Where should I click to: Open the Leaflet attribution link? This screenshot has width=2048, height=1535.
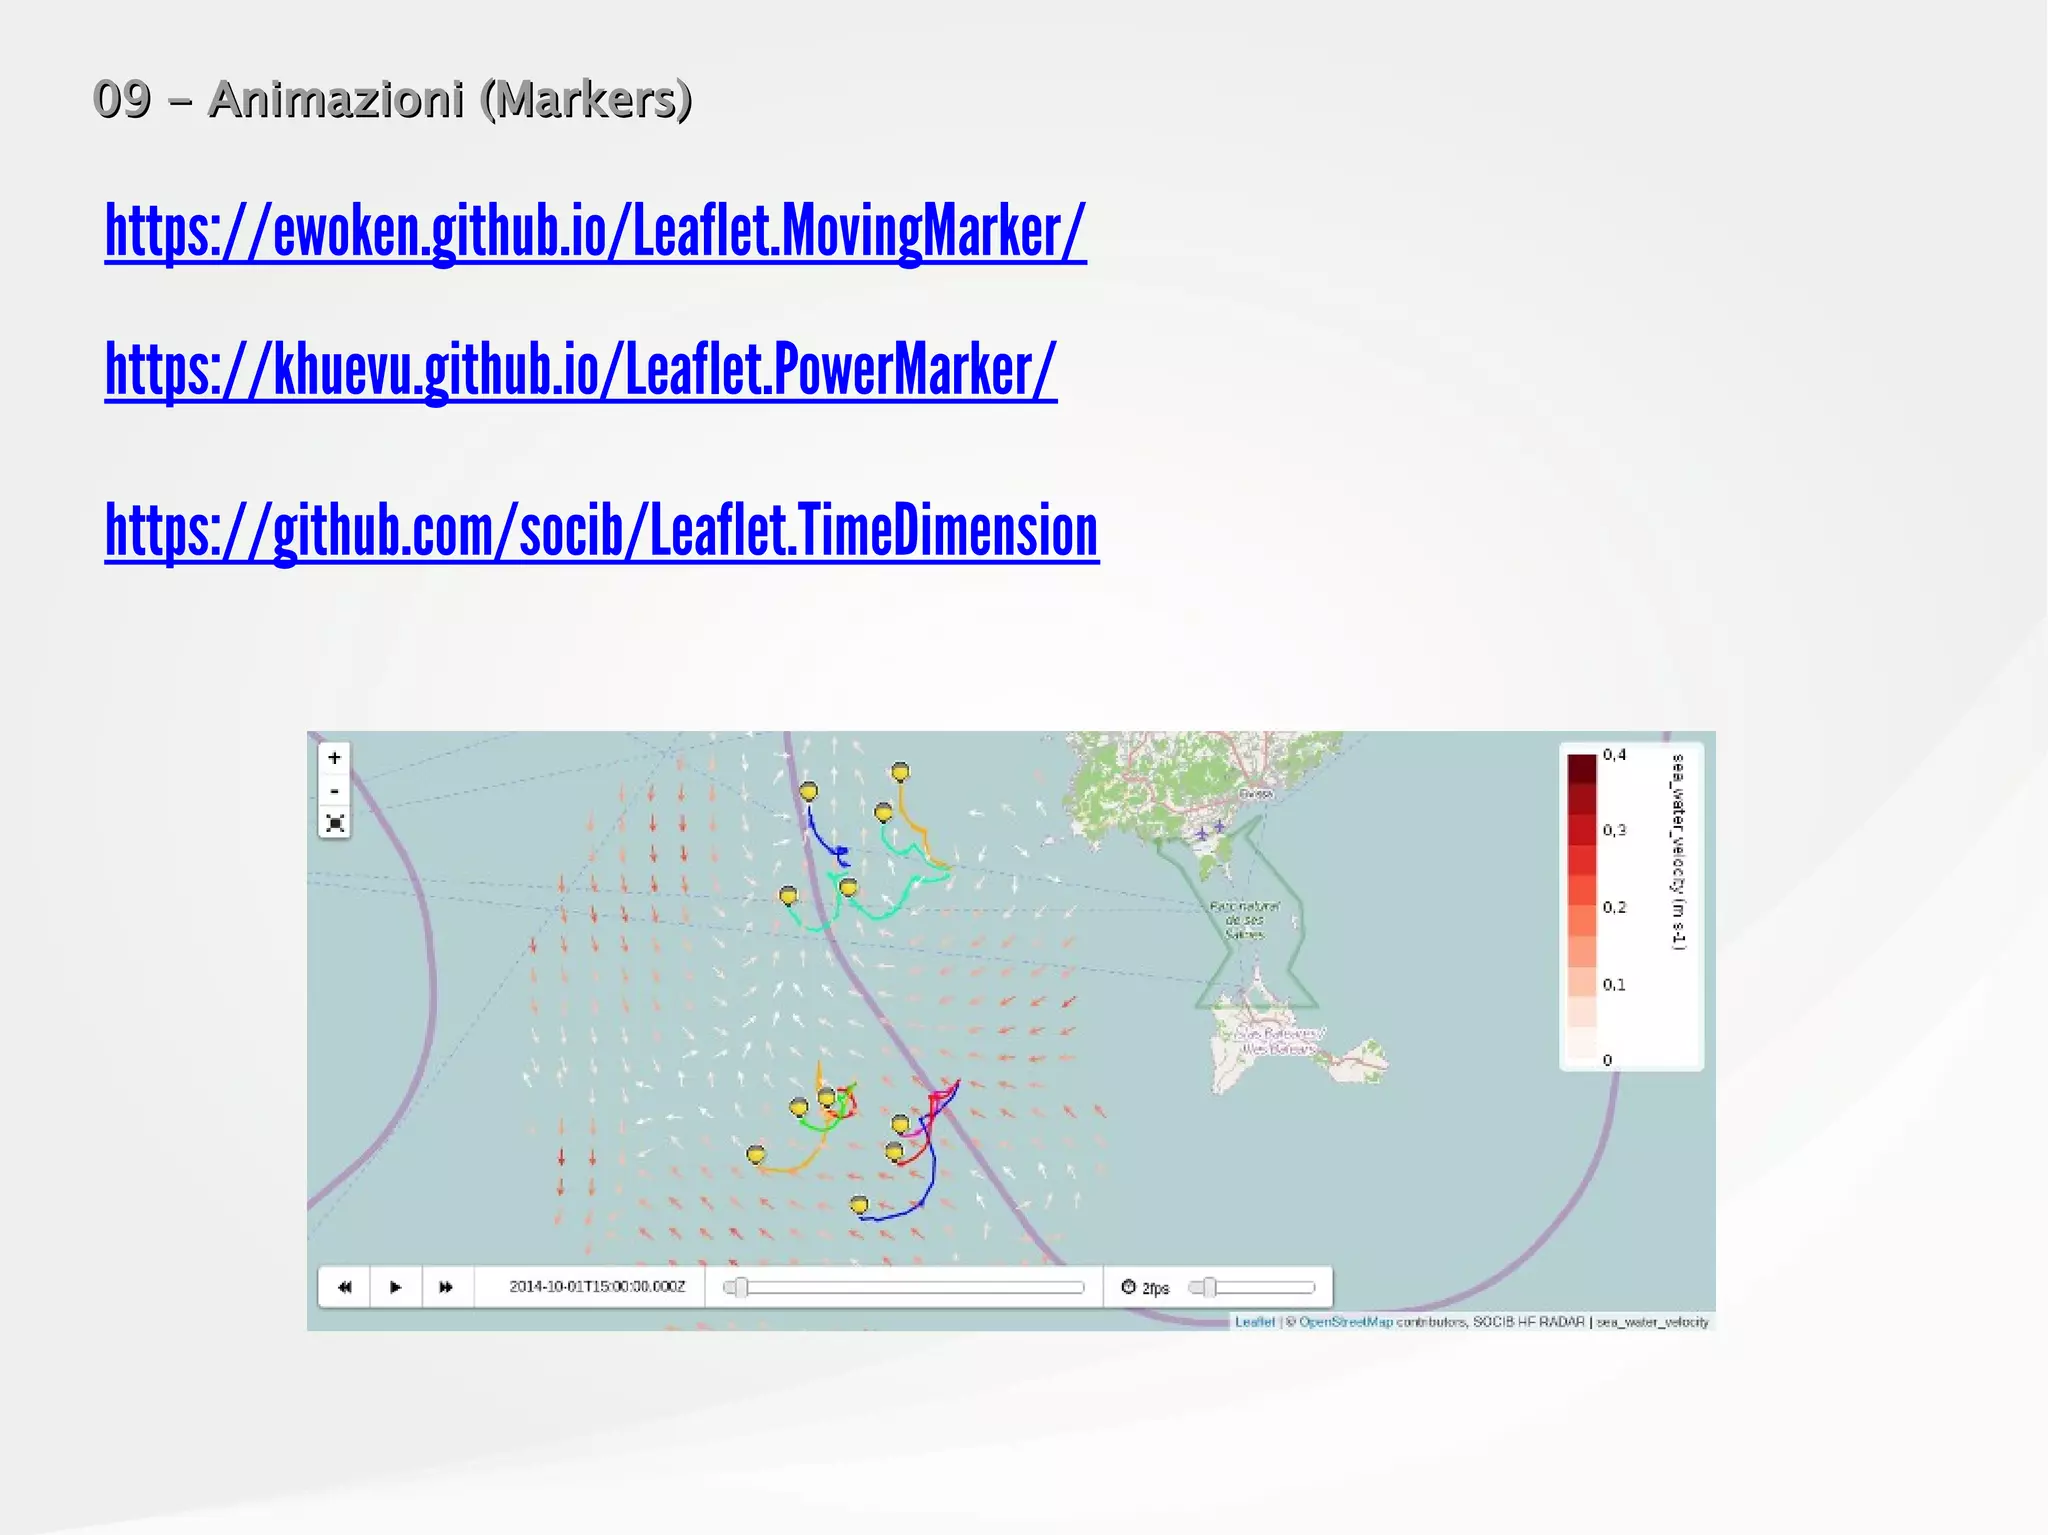1254,1322
